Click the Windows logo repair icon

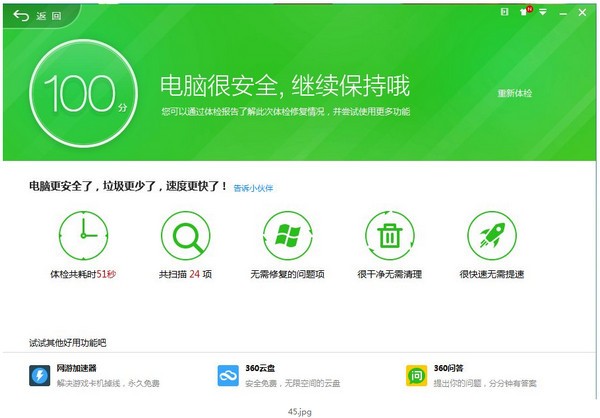pyautogui.click(x=288, y=235)
